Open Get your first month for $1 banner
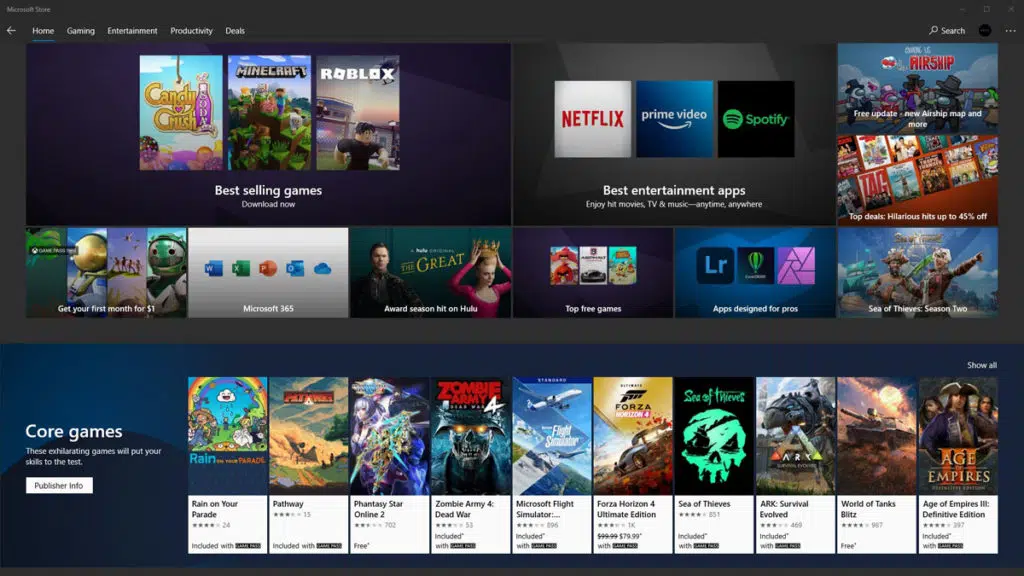 106,272
